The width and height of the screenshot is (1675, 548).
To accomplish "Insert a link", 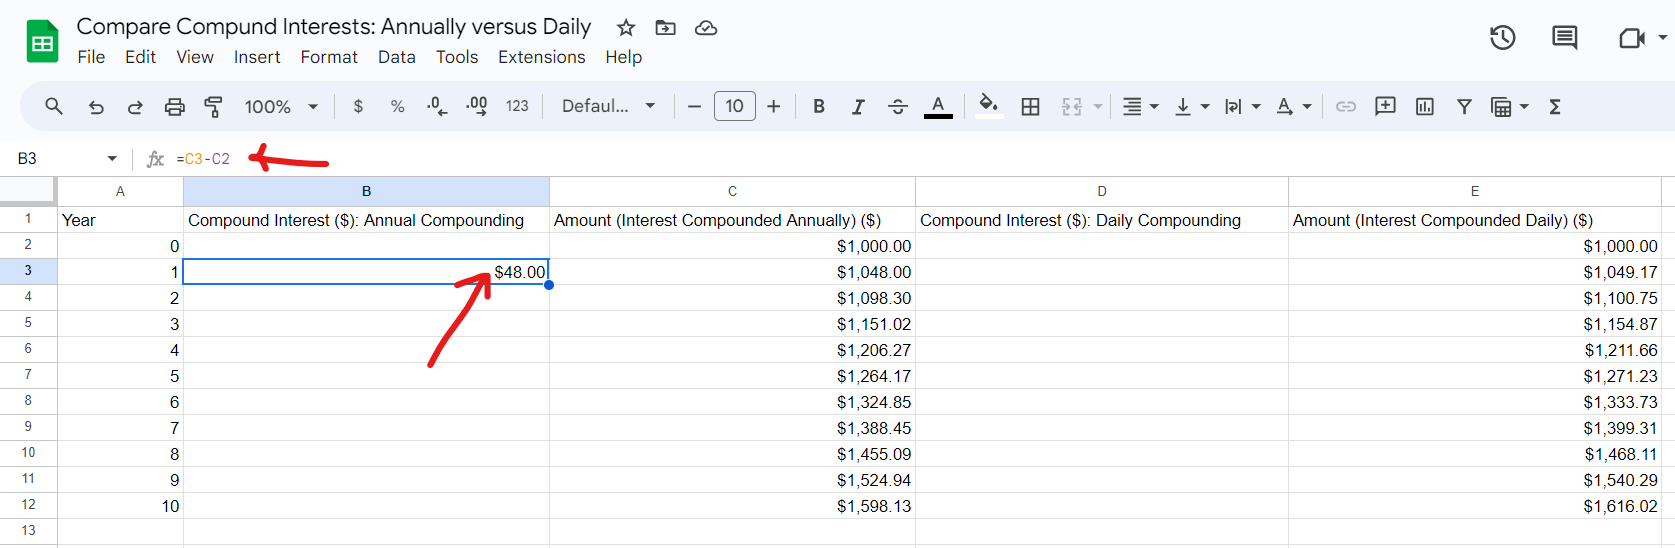I will pos(1346,106).
